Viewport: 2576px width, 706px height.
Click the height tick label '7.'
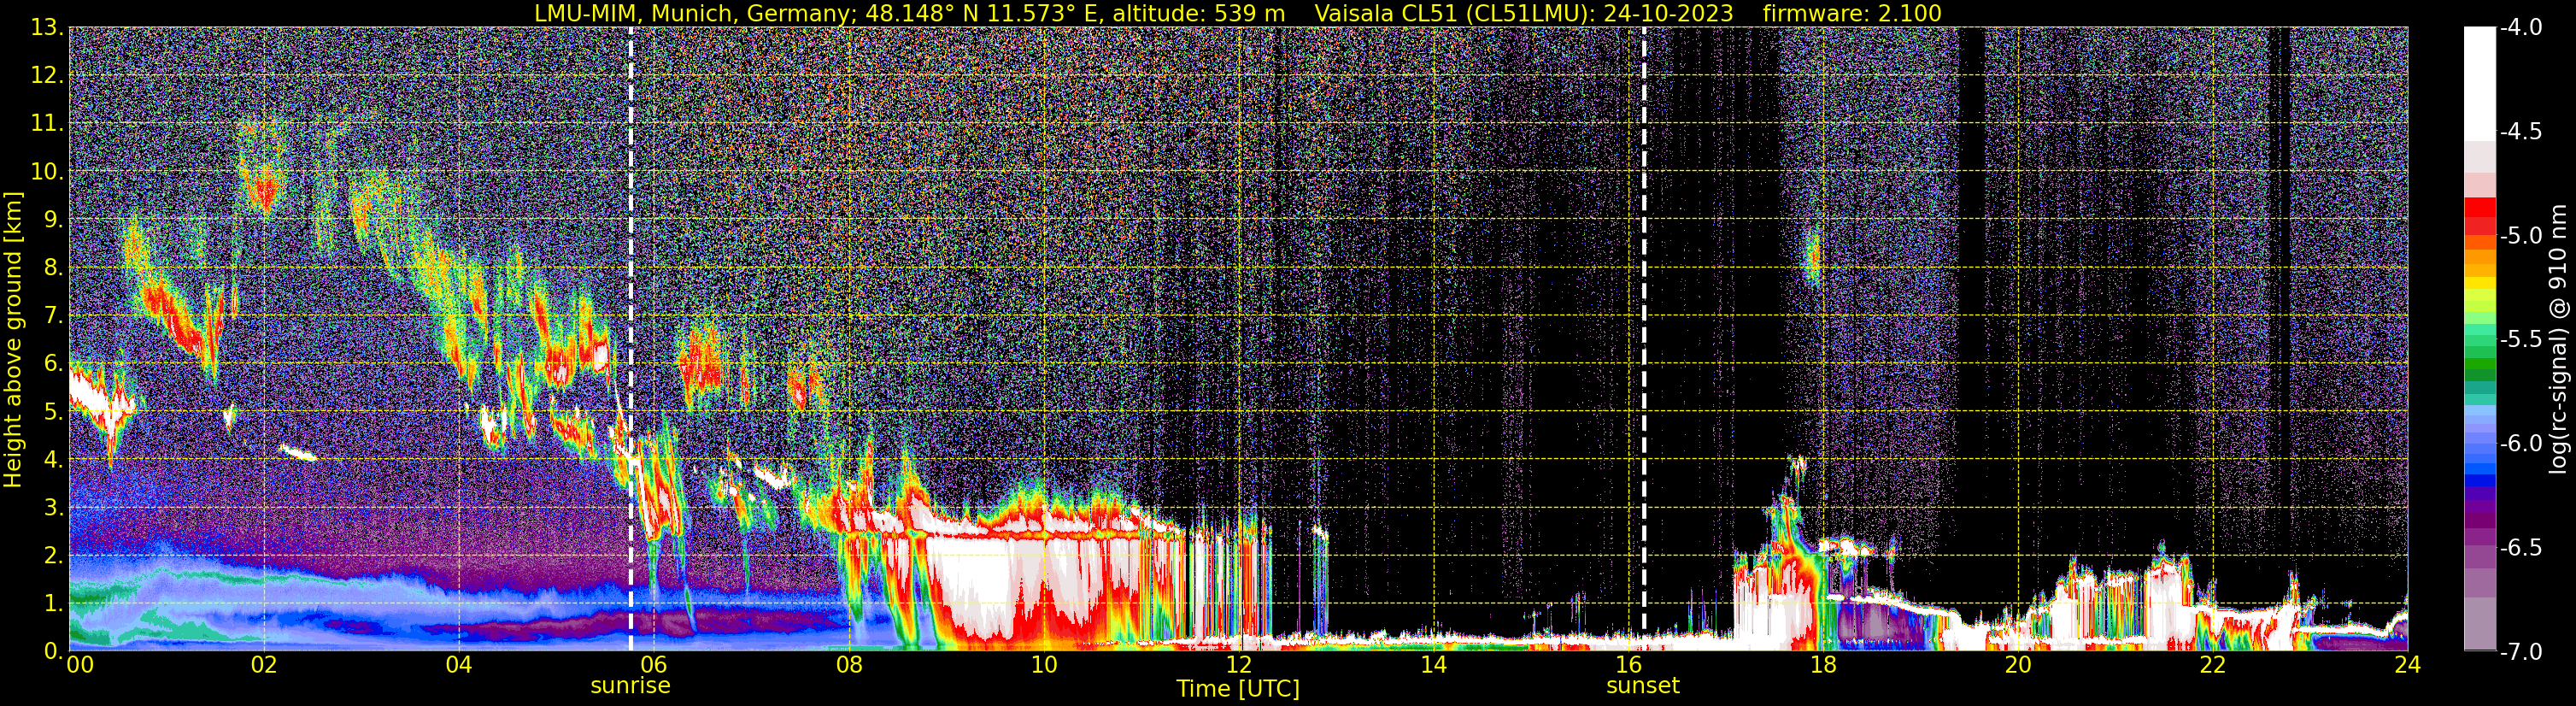[53, 316]
